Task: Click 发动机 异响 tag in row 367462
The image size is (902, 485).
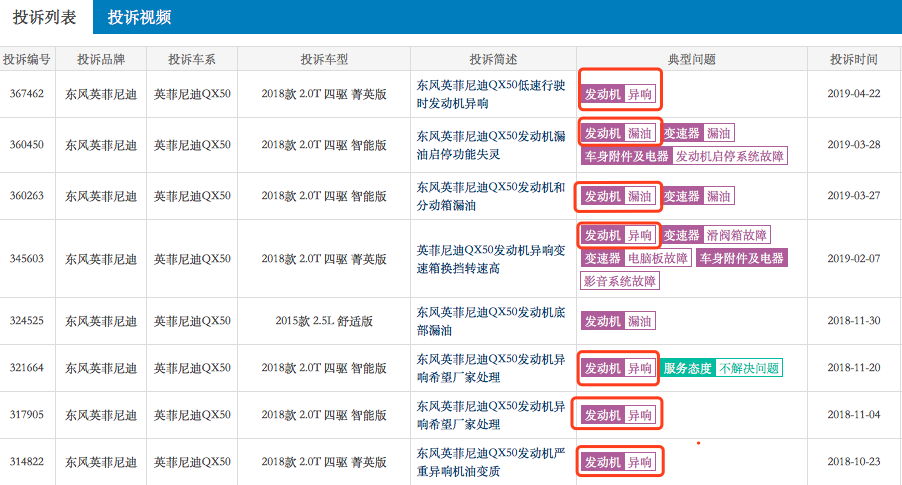Action: 618,94
